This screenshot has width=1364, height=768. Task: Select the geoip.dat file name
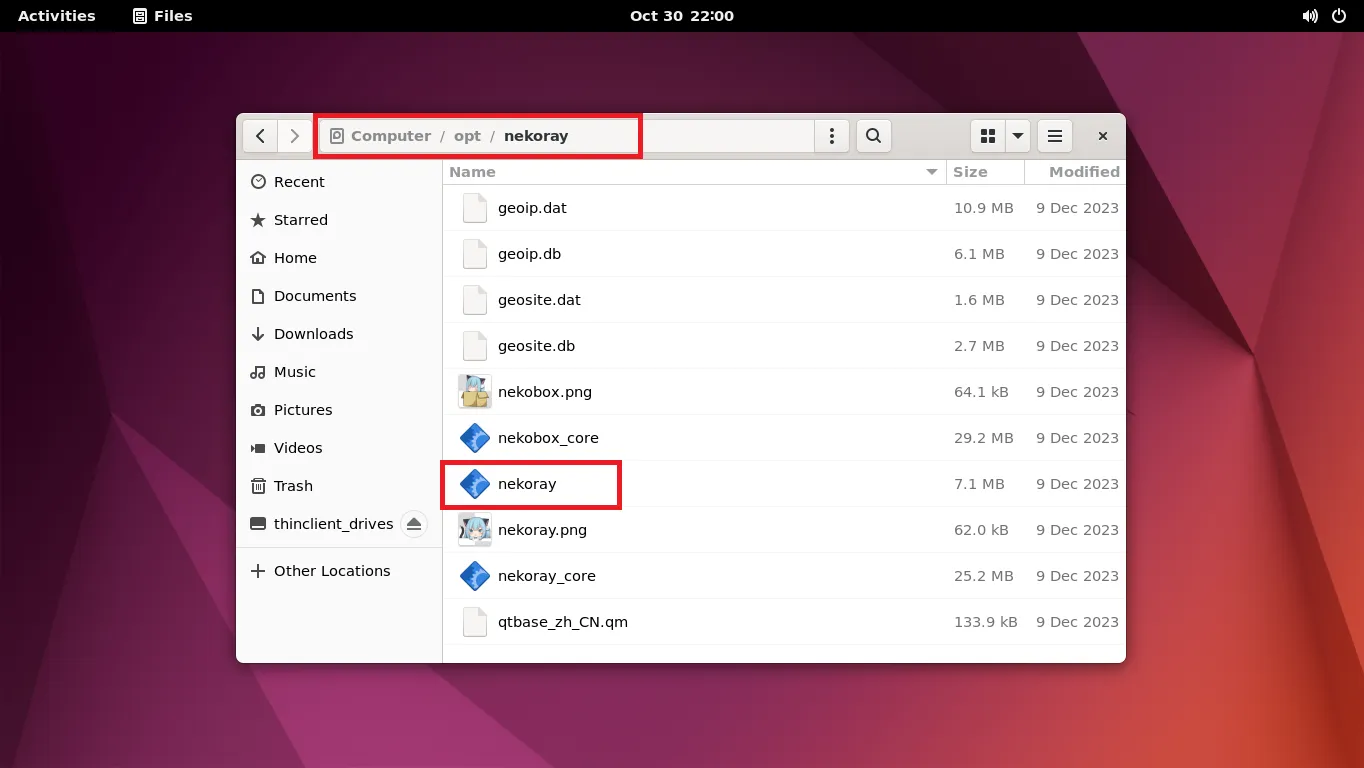(532, 208)
